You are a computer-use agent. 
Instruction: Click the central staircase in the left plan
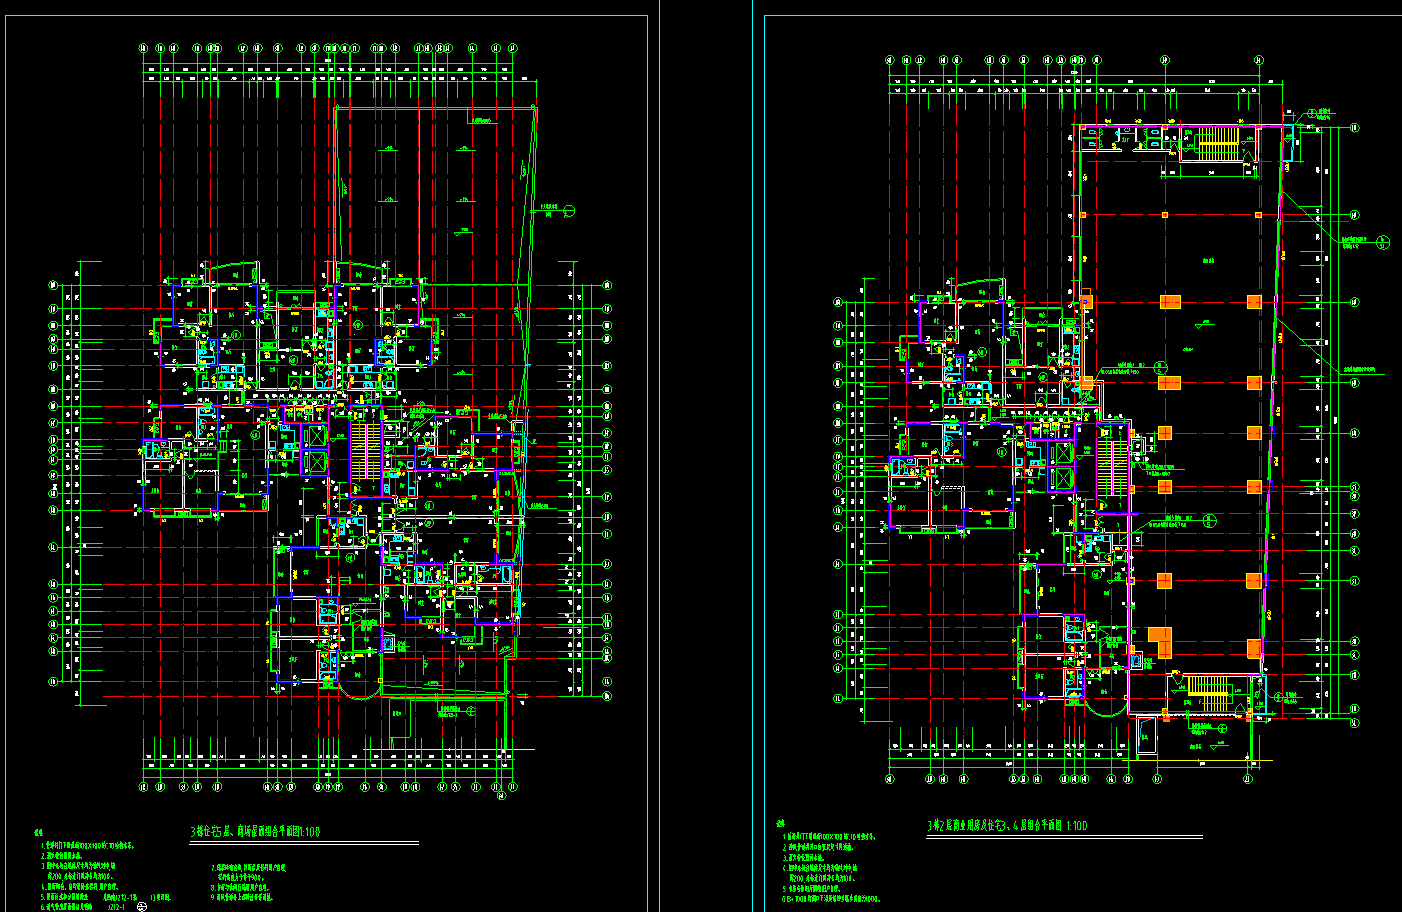[x=366, y=453]
